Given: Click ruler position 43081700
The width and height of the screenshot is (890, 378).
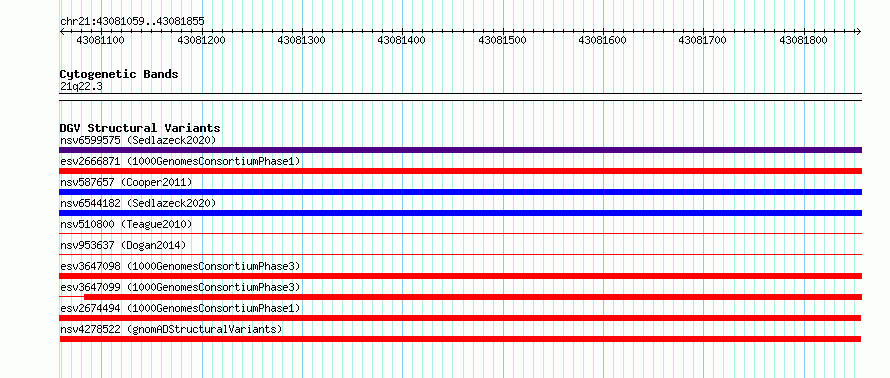Looking at the screenshot, I should pyautogui.click(x=703, y=40).
